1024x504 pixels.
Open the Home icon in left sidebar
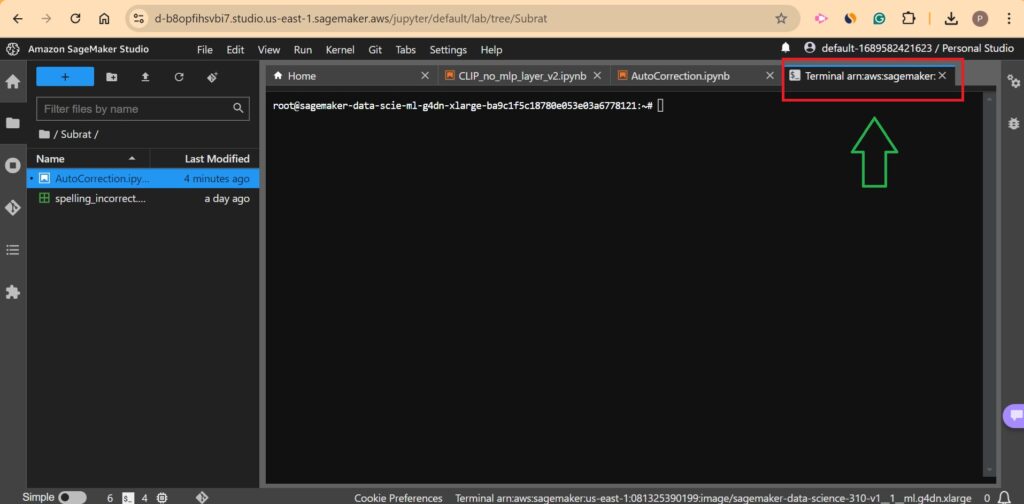(x=13, y=82)
